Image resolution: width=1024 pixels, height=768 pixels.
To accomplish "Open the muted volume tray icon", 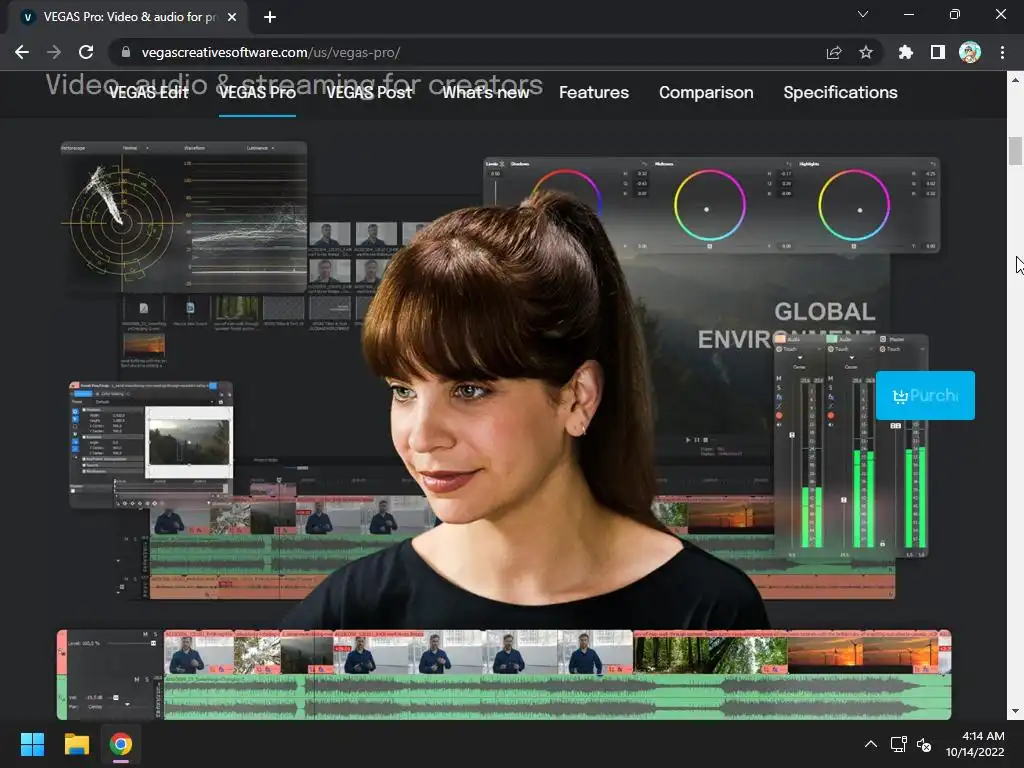I will 924,744.
